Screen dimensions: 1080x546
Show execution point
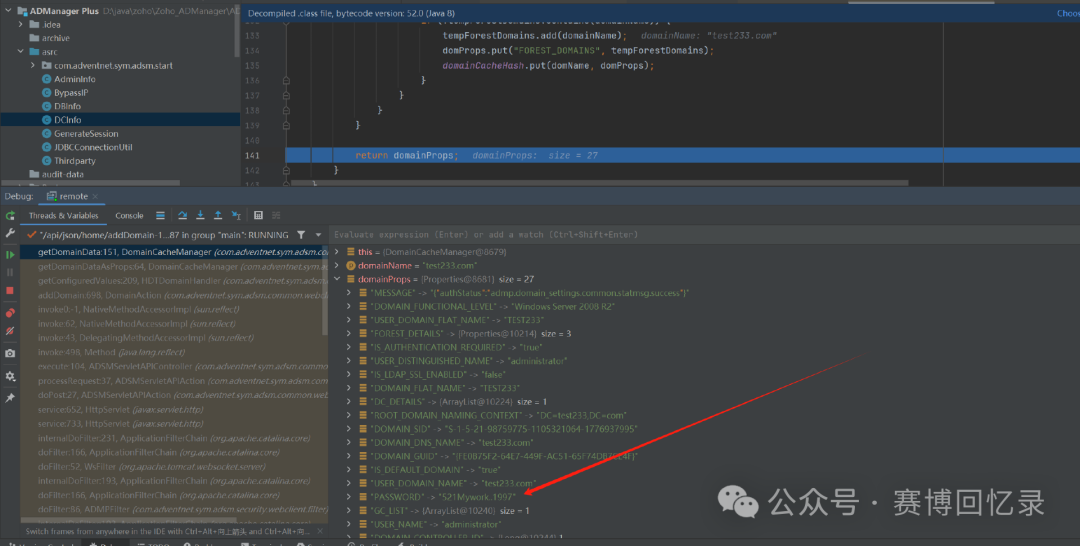click(160, 216)
